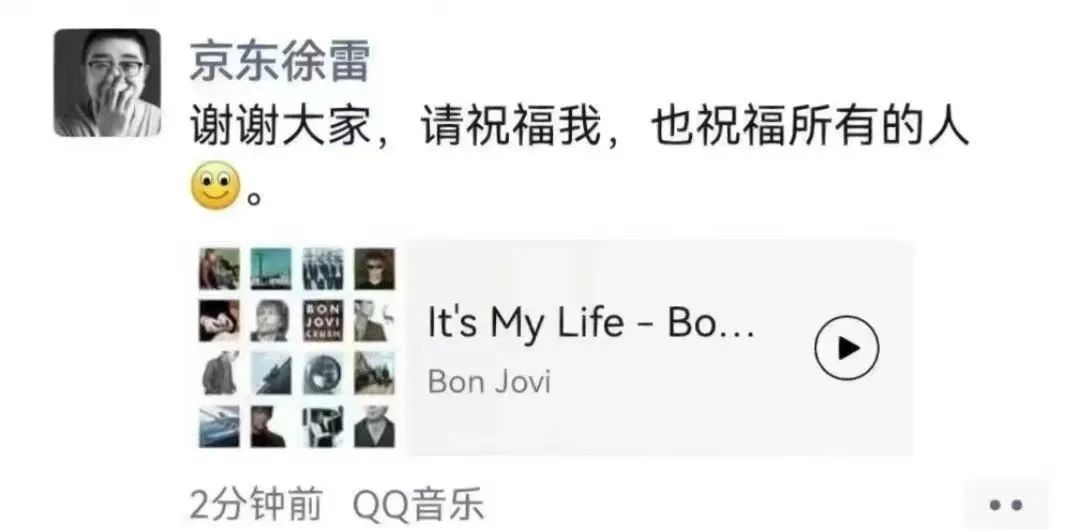Viewport: 1080px width, 529px height.
Task: Click the blue car hood tile
Action: (x=219, y=426)
